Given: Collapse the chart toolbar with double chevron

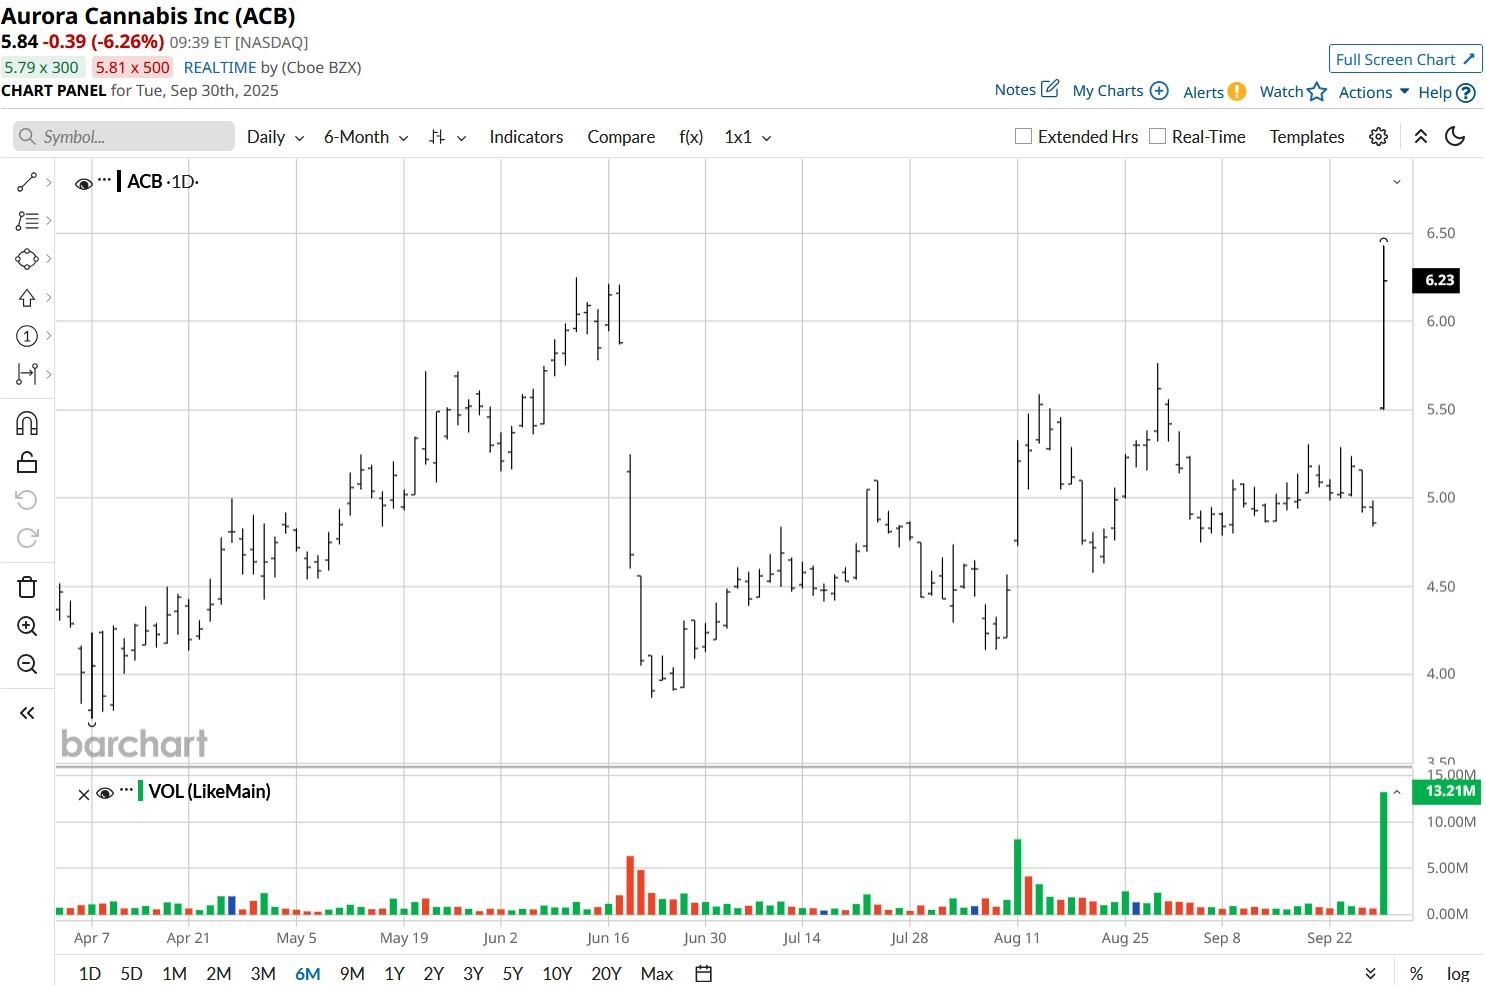Looking at the screenshot, I should pyautogui.click(x=1420, y=137).
